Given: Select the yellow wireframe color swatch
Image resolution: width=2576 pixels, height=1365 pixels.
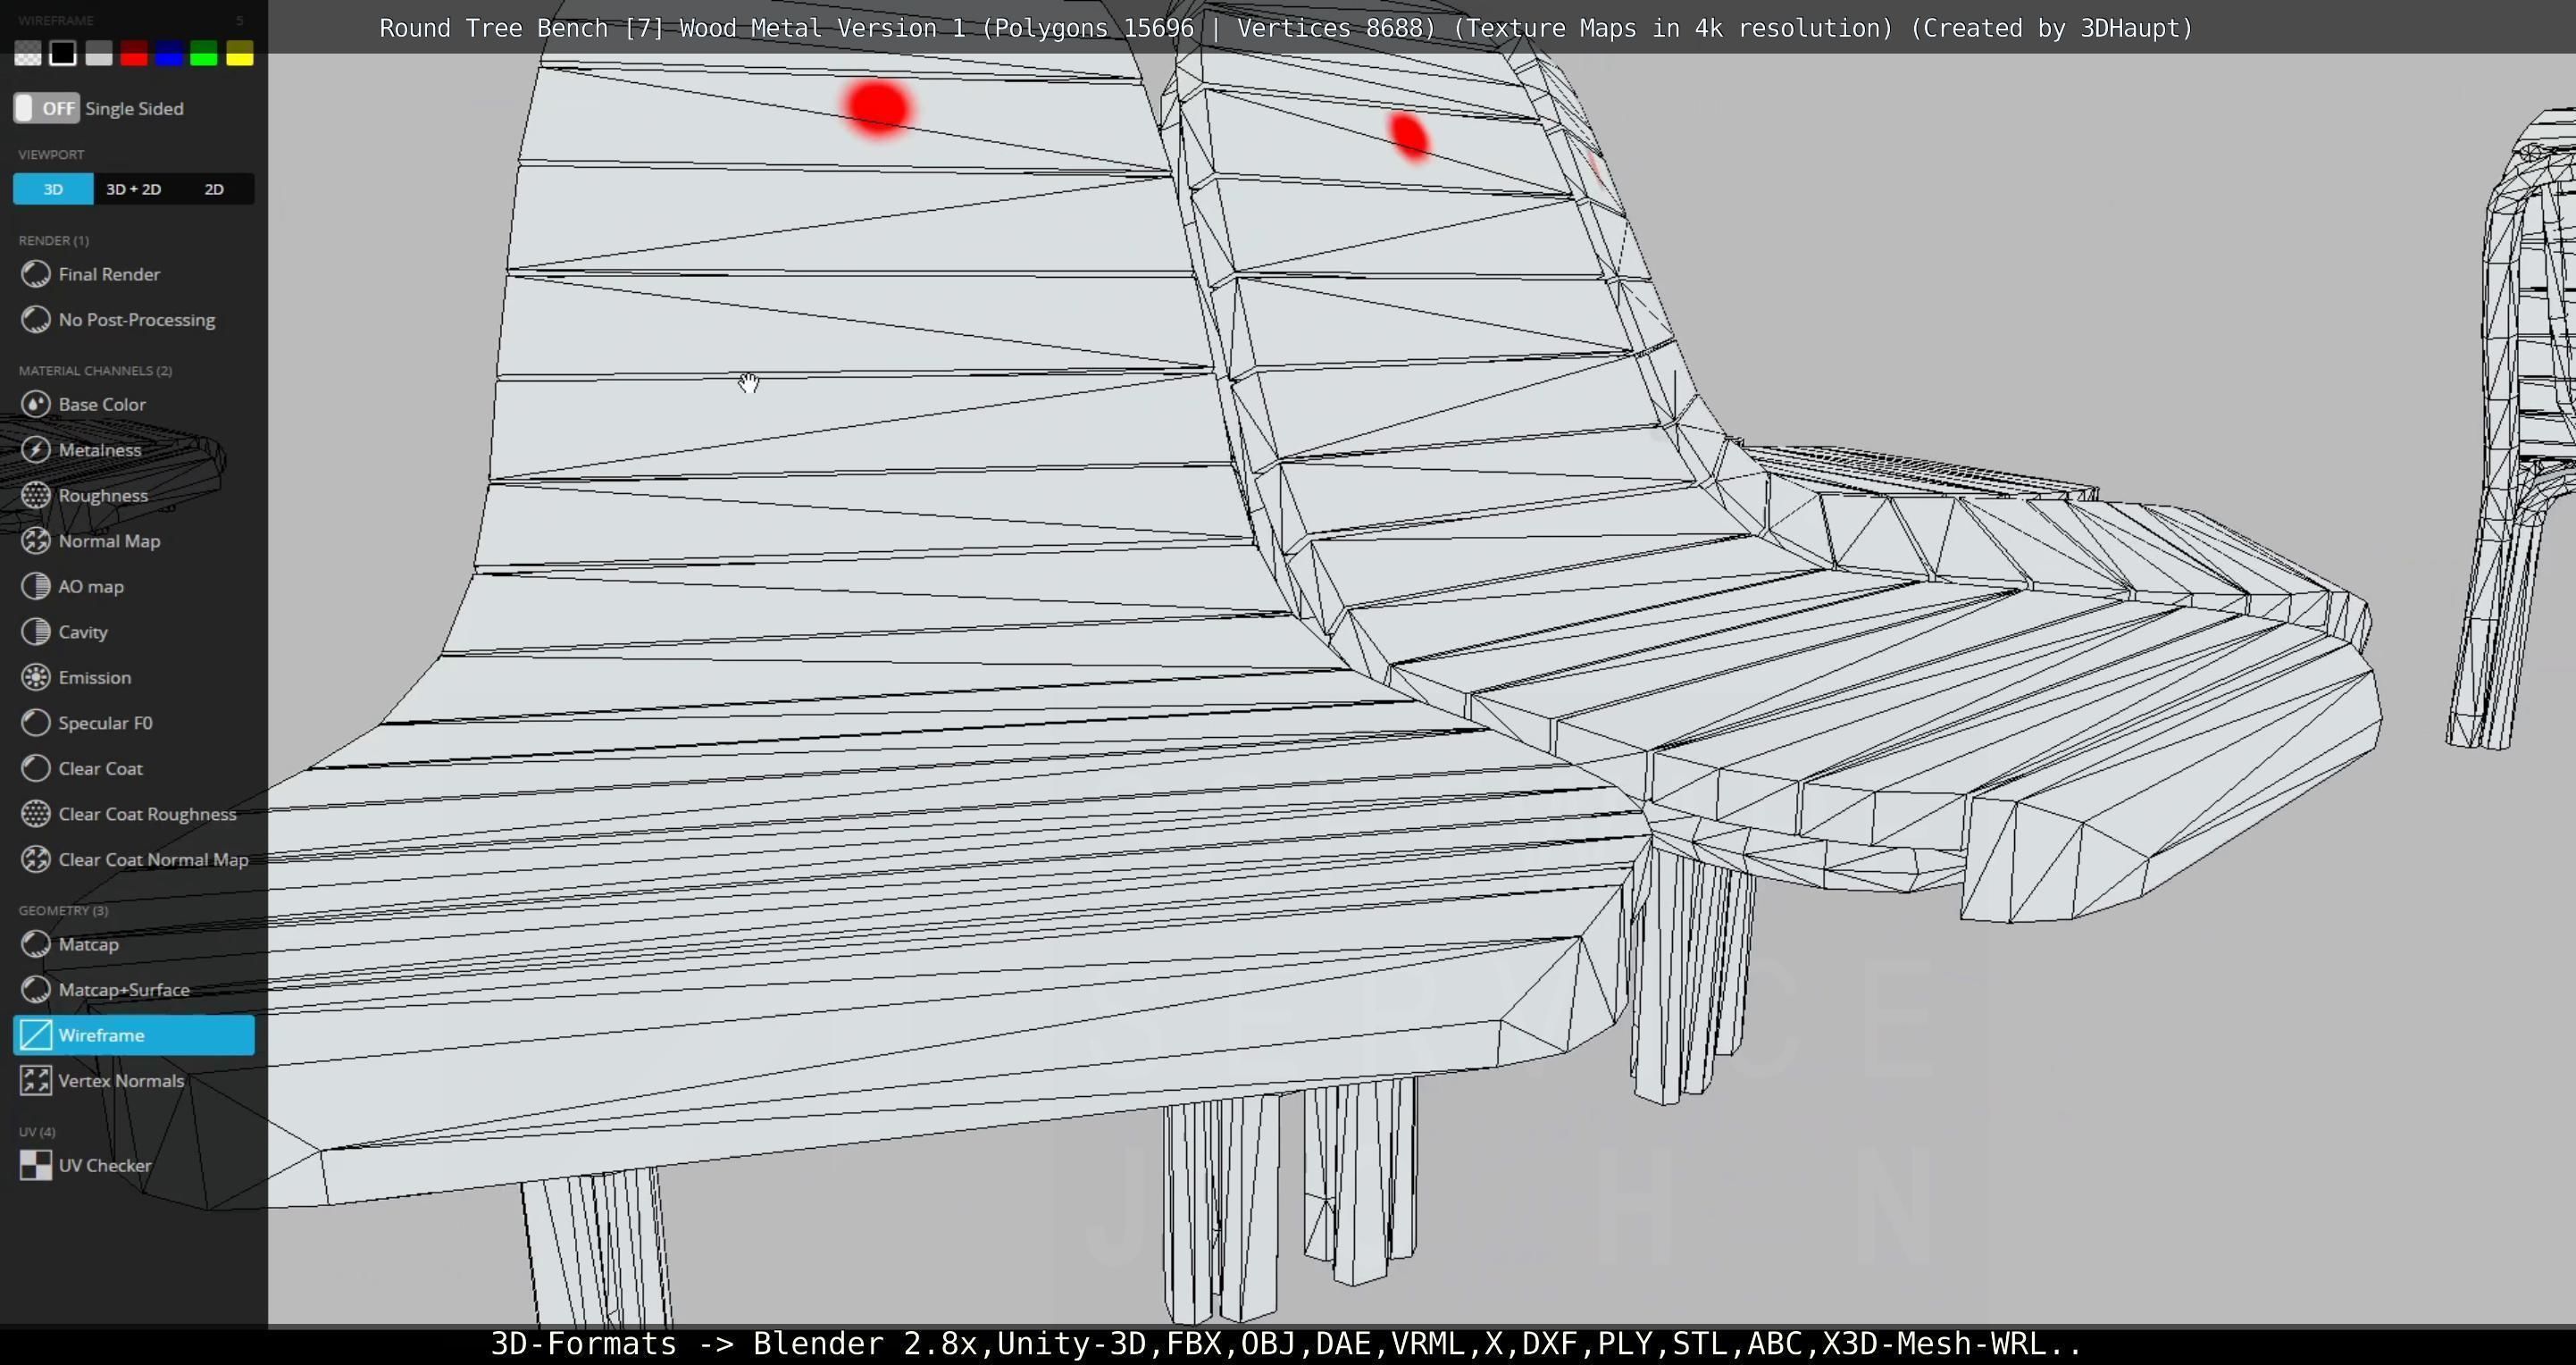Looking at the screenshot, I should click(240, 54).
